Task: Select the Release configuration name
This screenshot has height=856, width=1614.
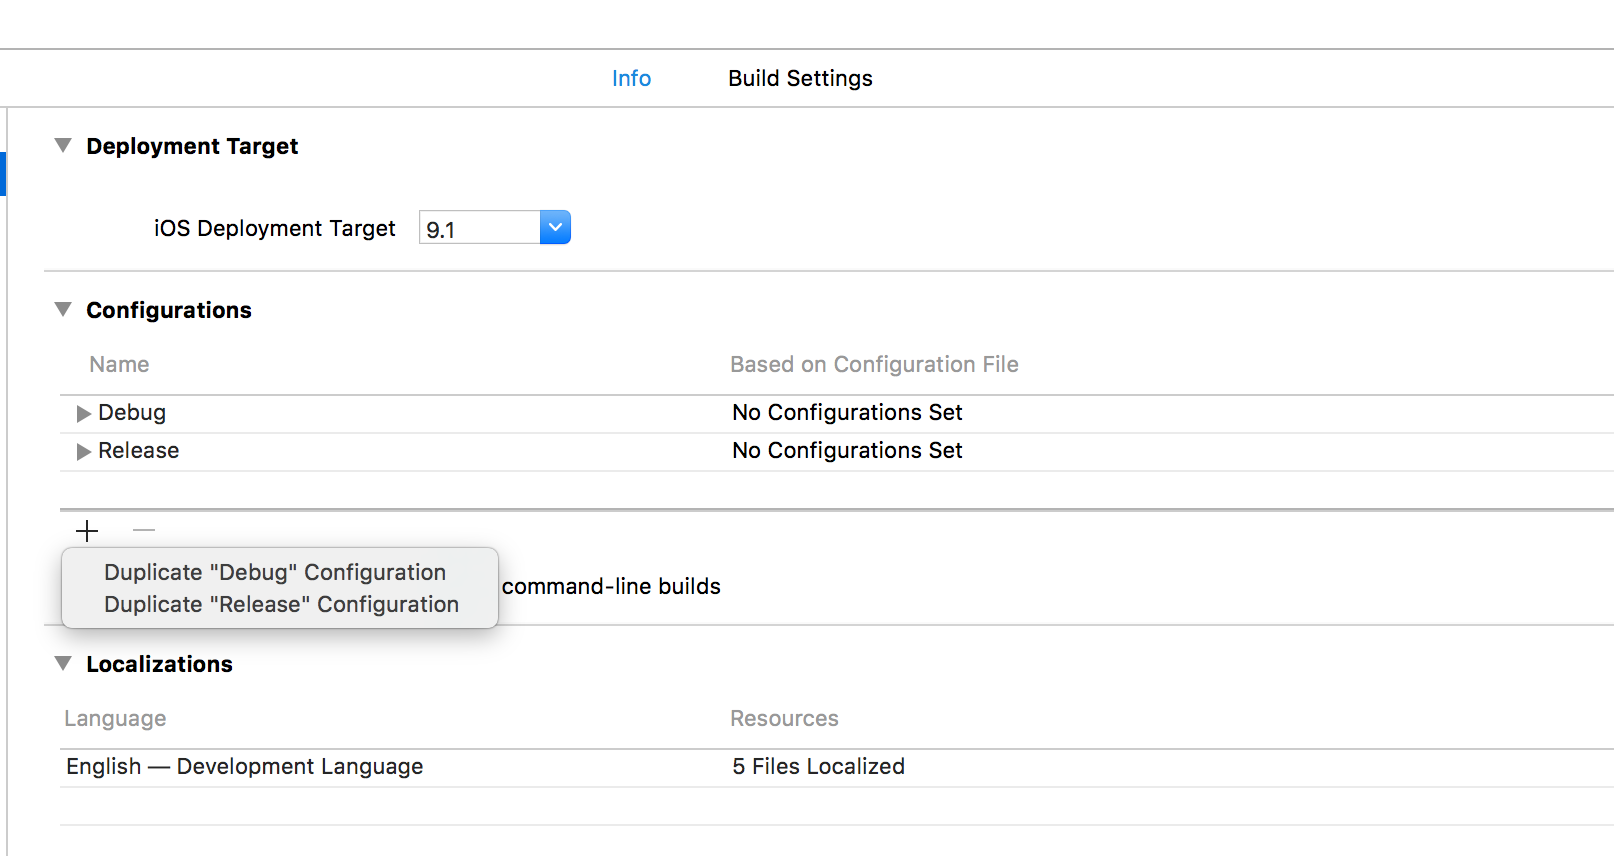Action: tap(139, 450)
